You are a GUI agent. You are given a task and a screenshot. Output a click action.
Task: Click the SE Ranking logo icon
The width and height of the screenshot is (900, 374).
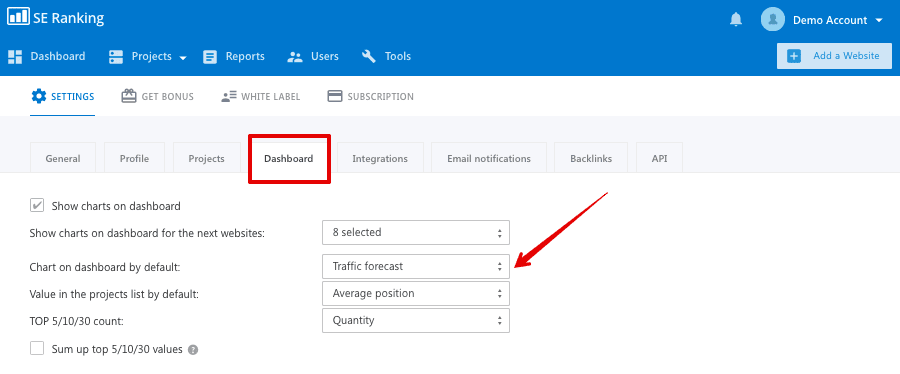click(x=18, y=17)
